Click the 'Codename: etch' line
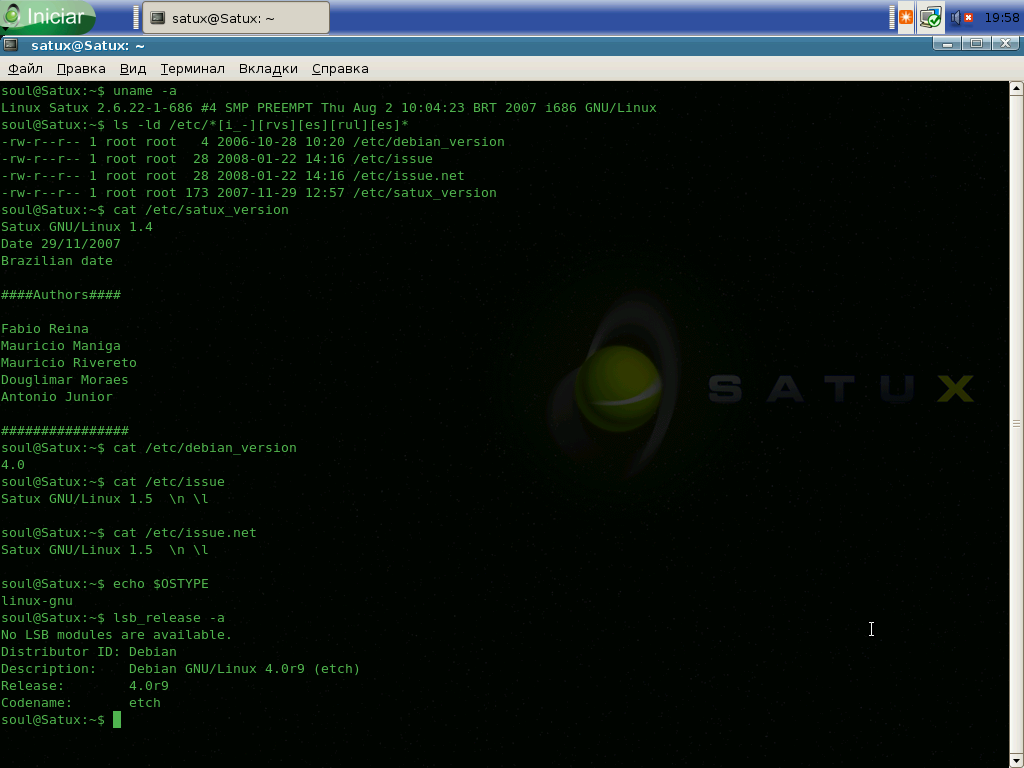The width and height of the screenshot is (1024, 768). tap(80, 702)
